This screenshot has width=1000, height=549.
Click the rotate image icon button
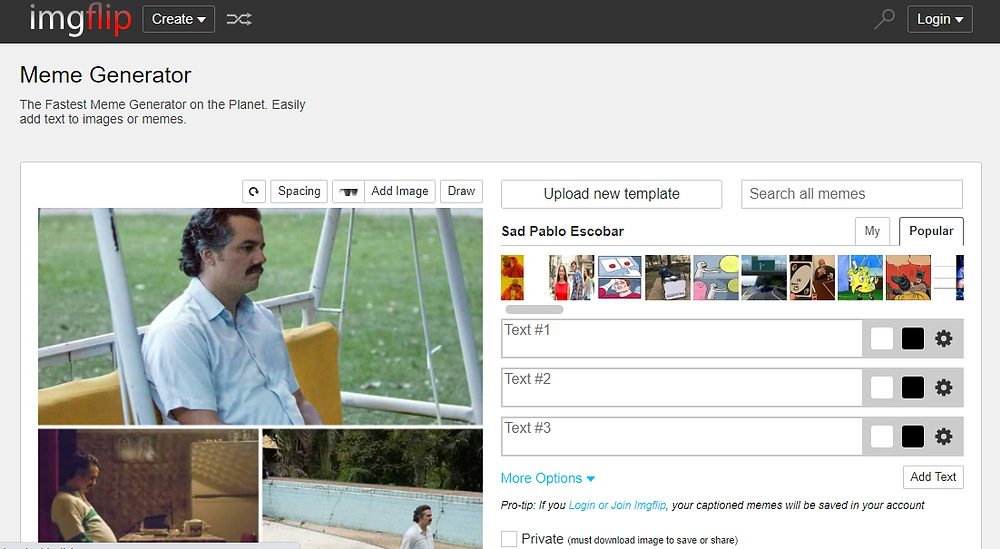[x=254, y=191]
